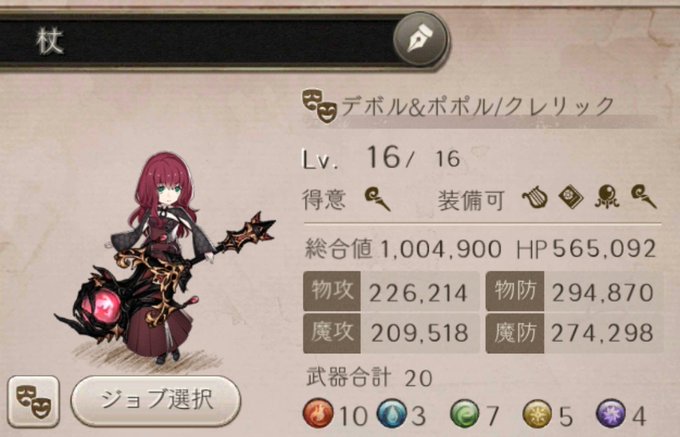The image size is (680, 437).
Task: Click the masks button beside ジョブ選択
Action: click(x=33, y=401)
